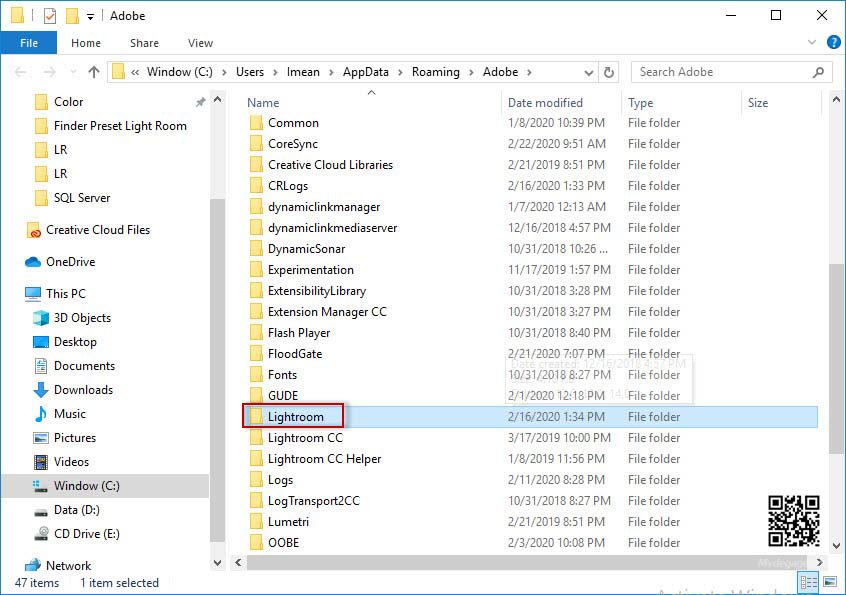Click Window (C:) in the address path
This screenshot has height=595, width=846.
pyautogui.click(x=180, y=72)
